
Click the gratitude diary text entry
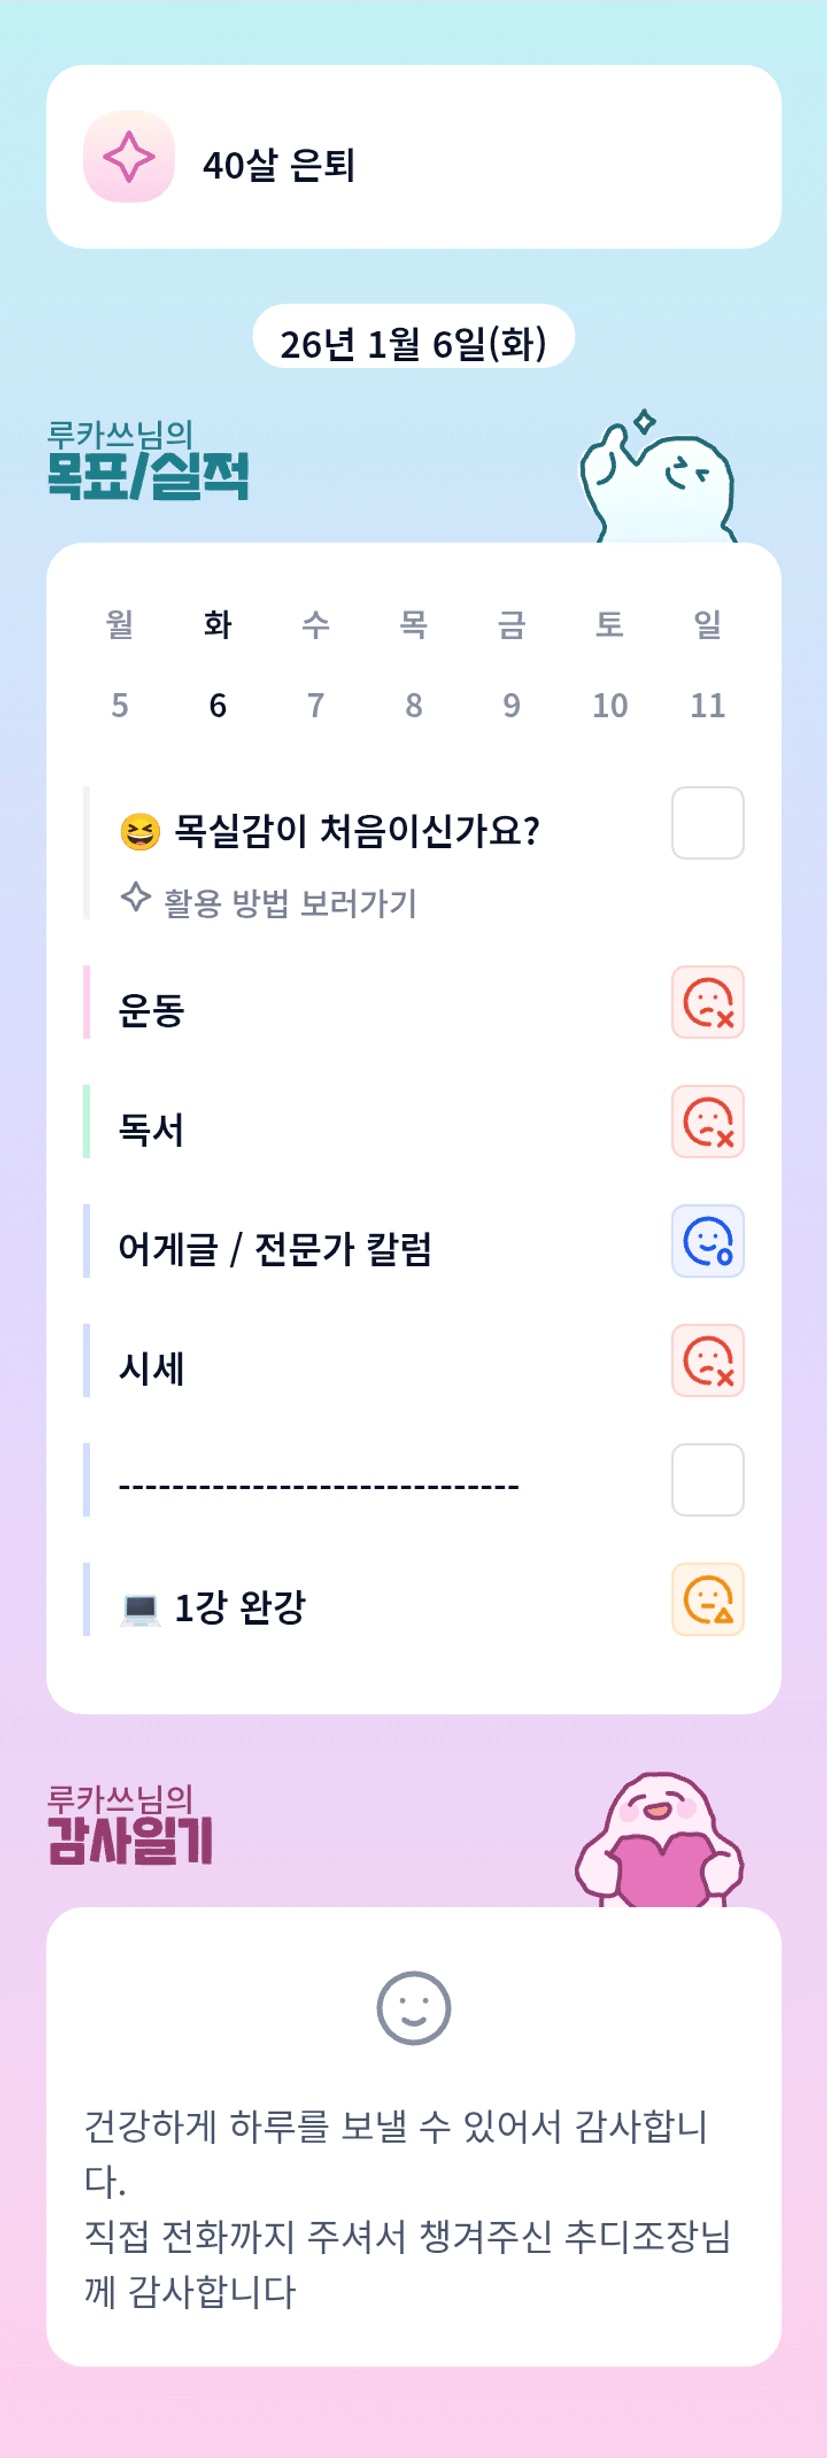coord(410,2208)
